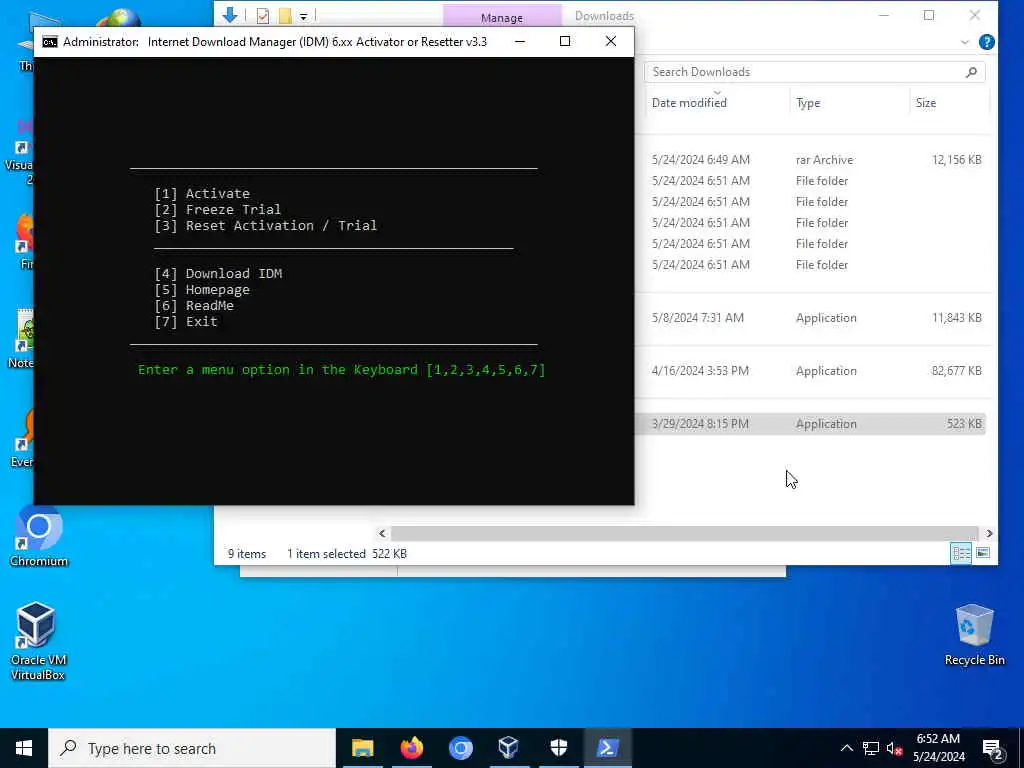The width and height of the screenshot is (1024, 768).
Task: Open Windows Security shield in the taskbar
Action: coord(558,748)
